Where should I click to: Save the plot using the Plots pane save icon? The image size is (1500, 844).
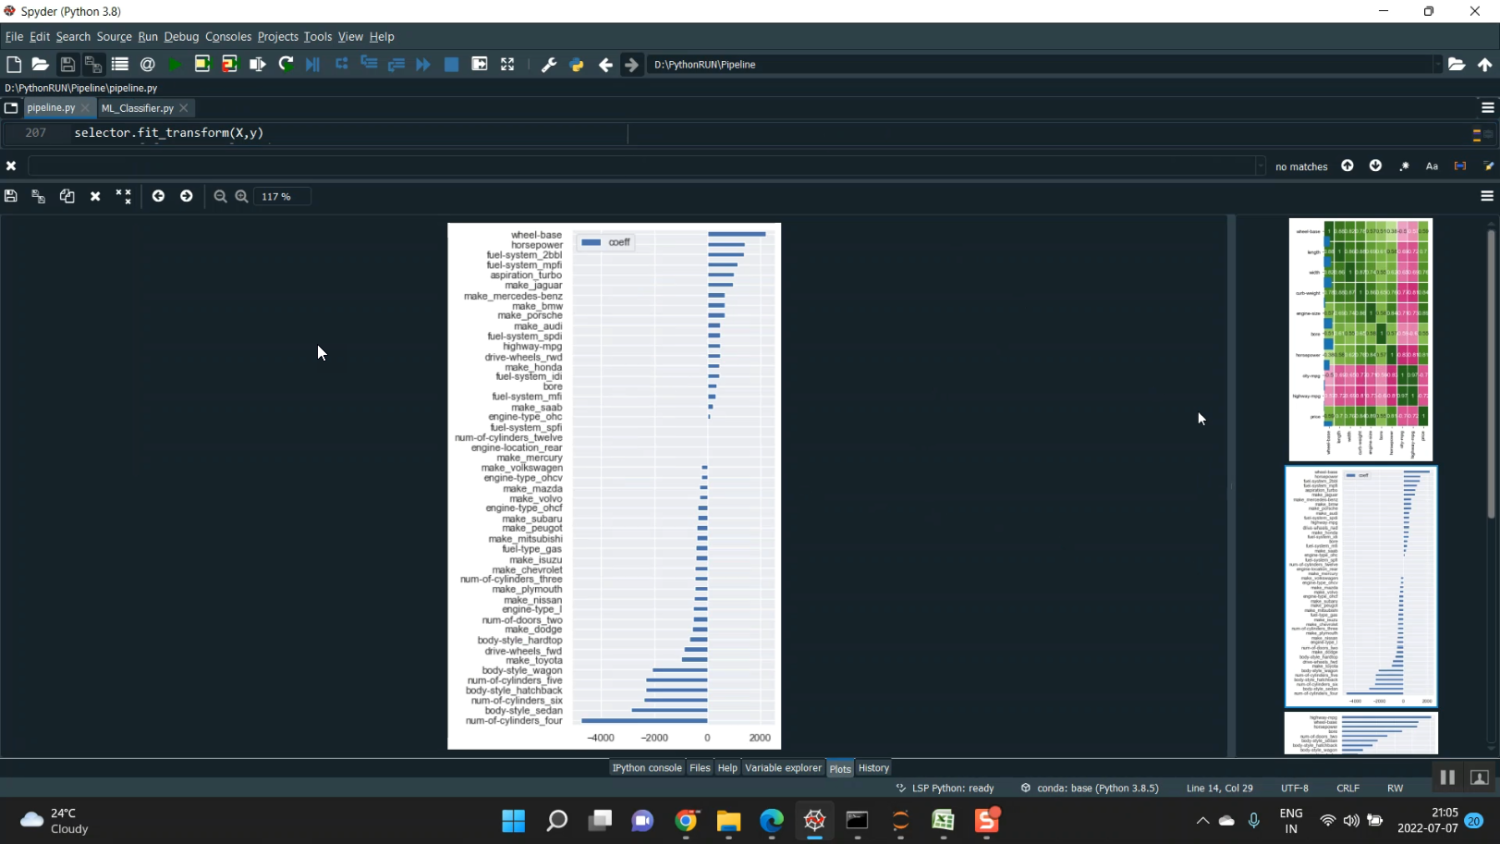(x=11, y=196)
